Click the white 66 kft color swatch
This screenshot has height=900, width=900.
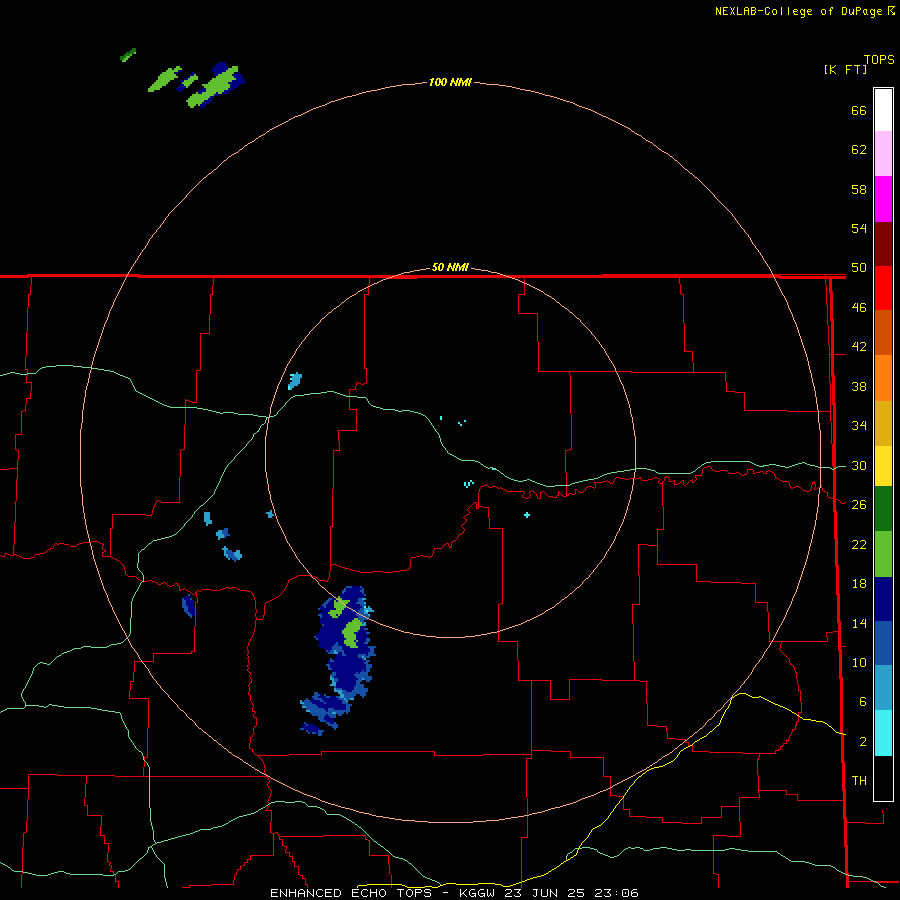coord(883,110)
